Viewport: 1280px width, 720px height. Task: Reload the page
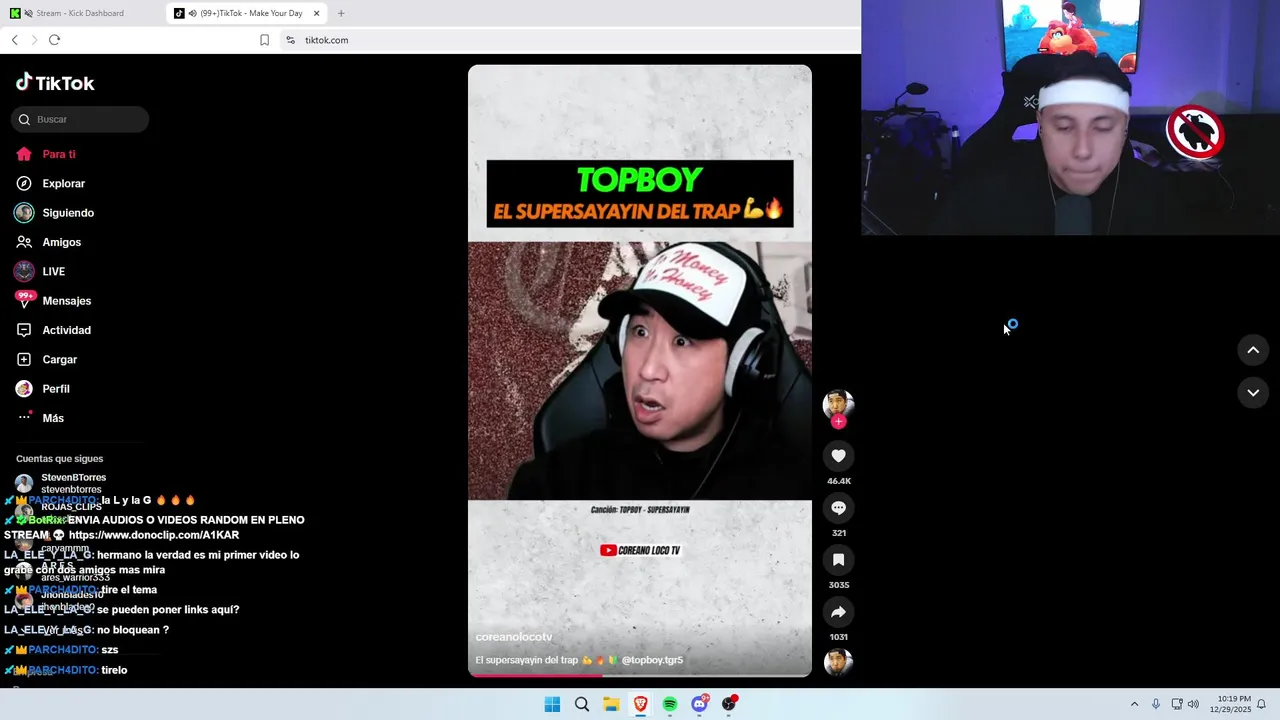54,40
